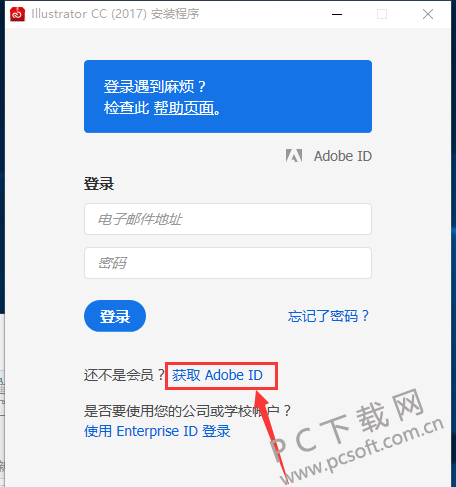Click the 电子邮件地址 email input field

228,219
